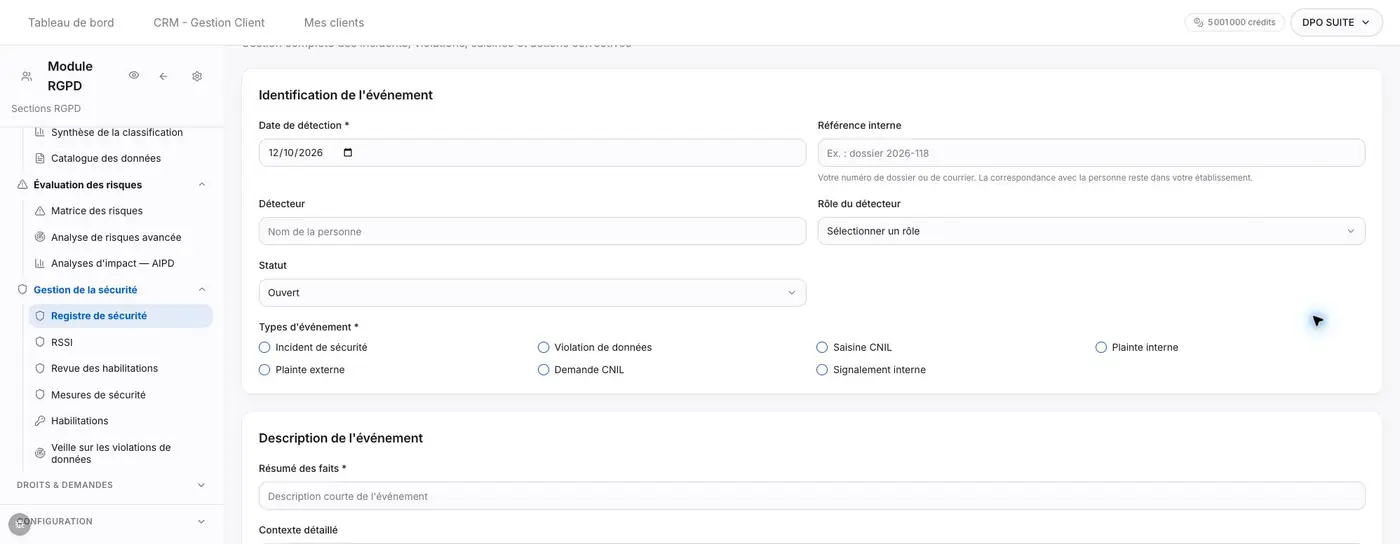Click the warning icon beside Matrice des risques
1400x544 pixels.
40,211
